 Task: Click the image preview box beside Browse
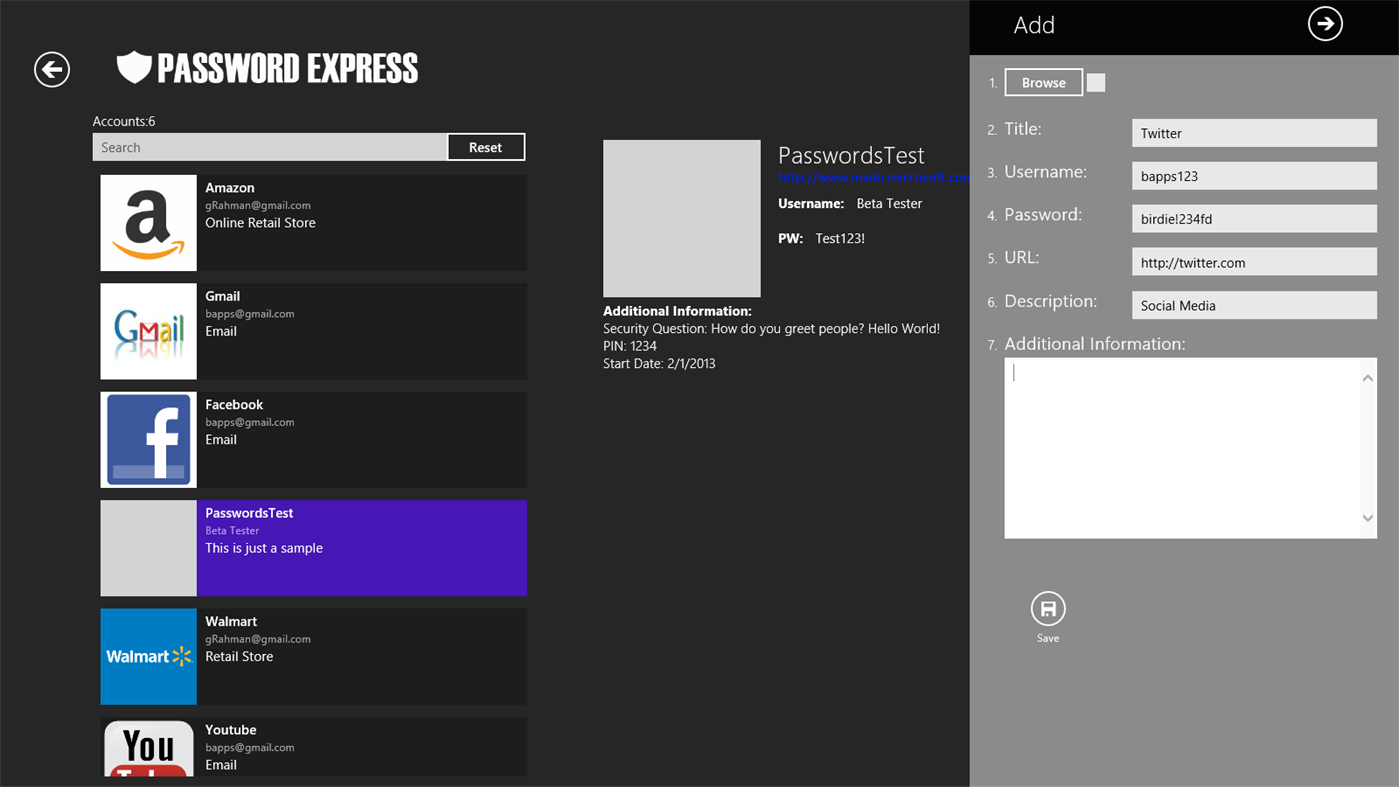pyautogui.click(x=1096, y=83)
